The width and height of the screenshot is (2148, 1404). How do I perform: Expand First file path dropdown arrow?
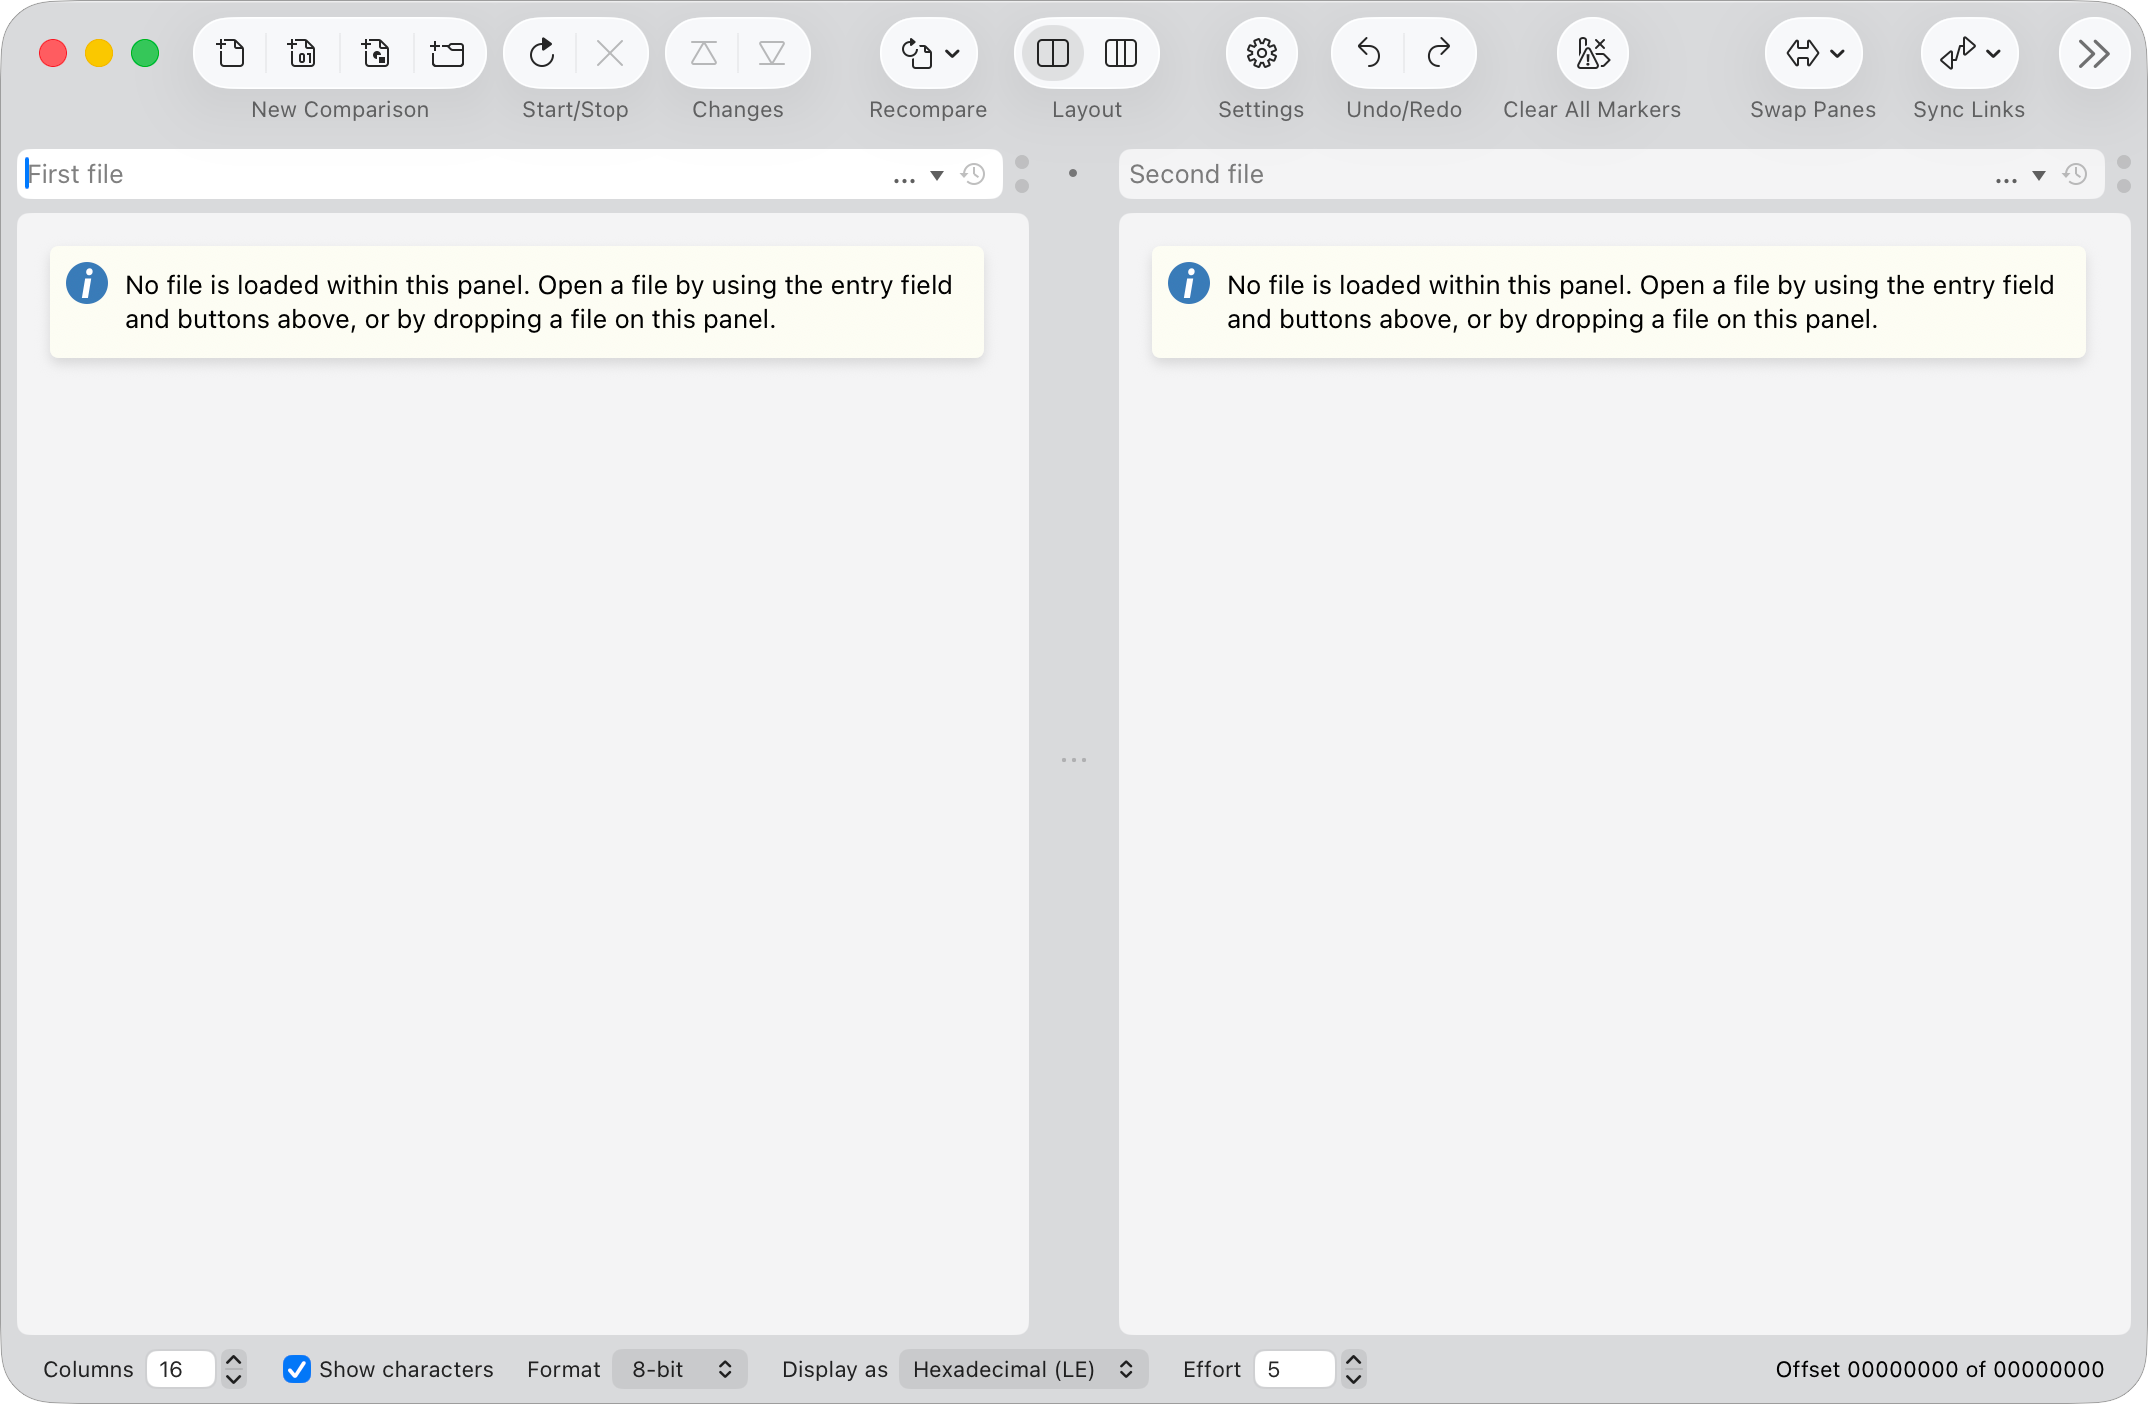pyautogui.click(x=937, y=175)
